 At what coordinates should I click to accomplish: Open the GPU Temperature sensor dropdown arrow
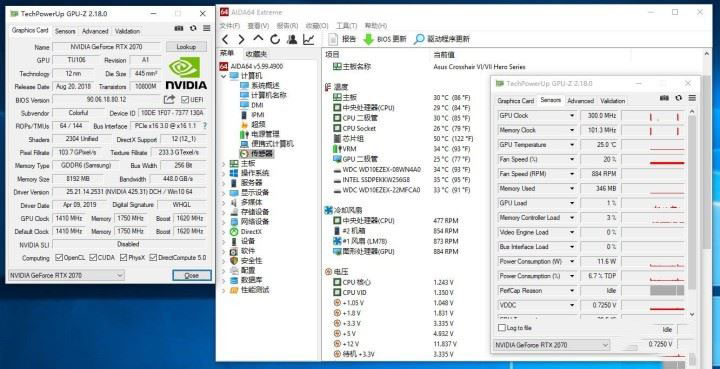tap(572, 145)
